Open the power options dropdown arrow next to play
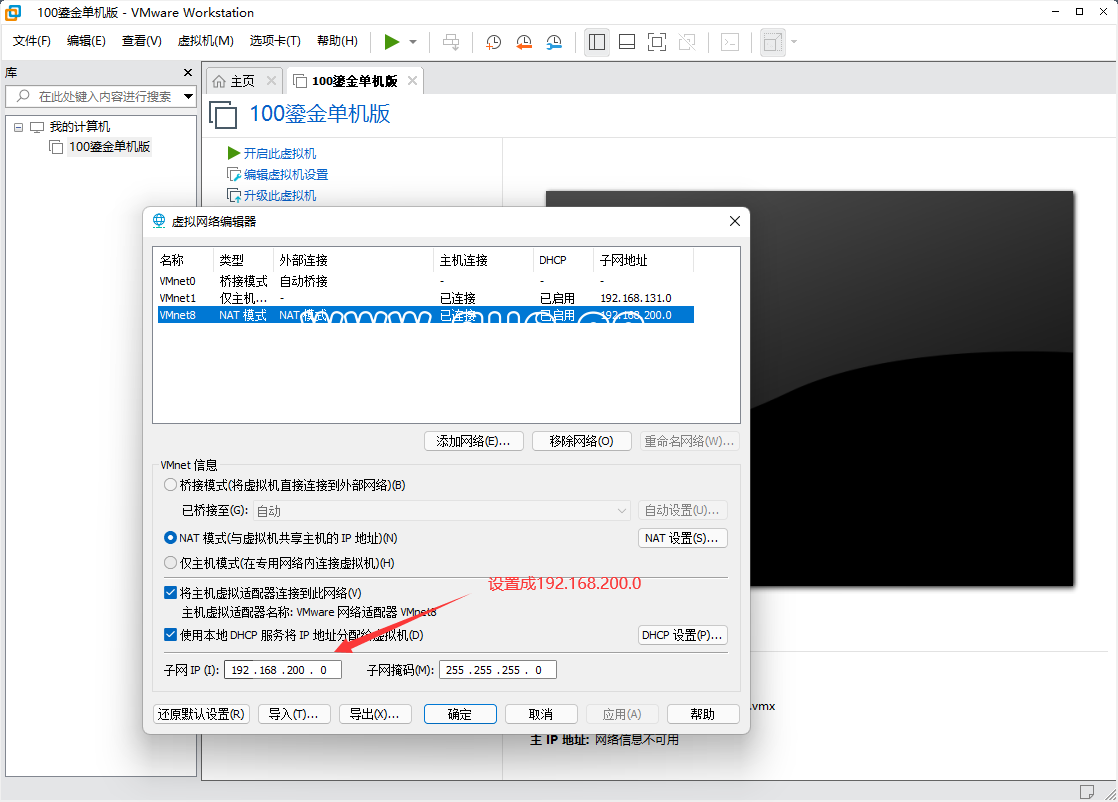This screenshot has width=1118, height=802. (413, 42)
